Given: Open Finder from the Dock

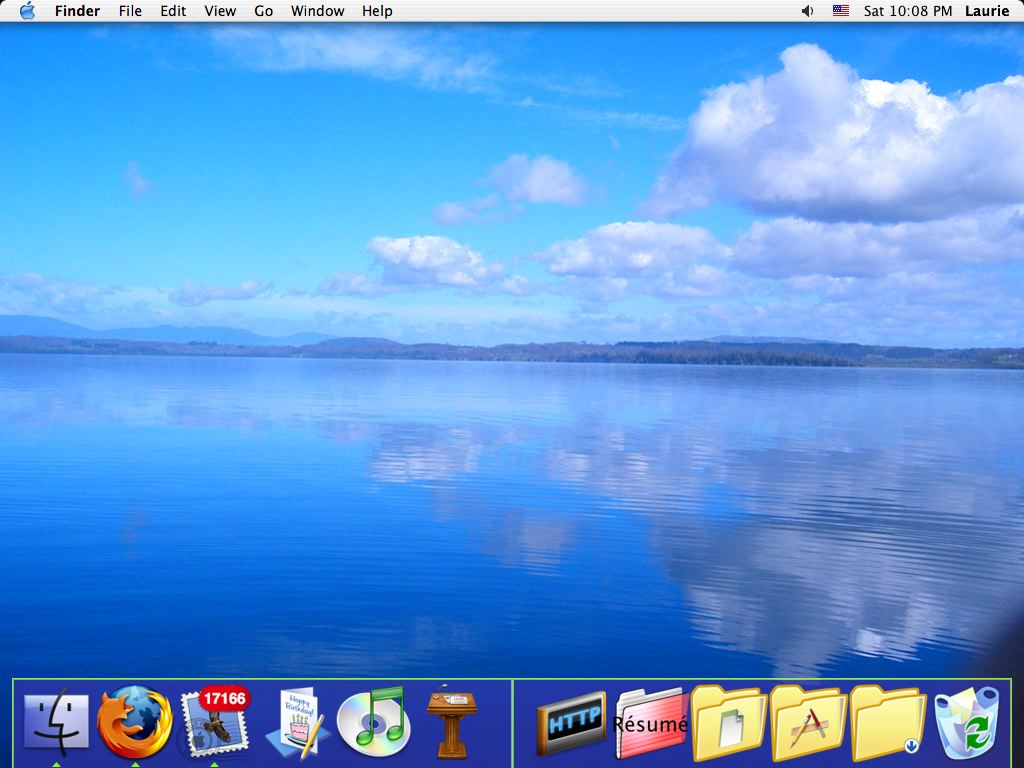Looking at the screenshot, I should tap(56, 721).
